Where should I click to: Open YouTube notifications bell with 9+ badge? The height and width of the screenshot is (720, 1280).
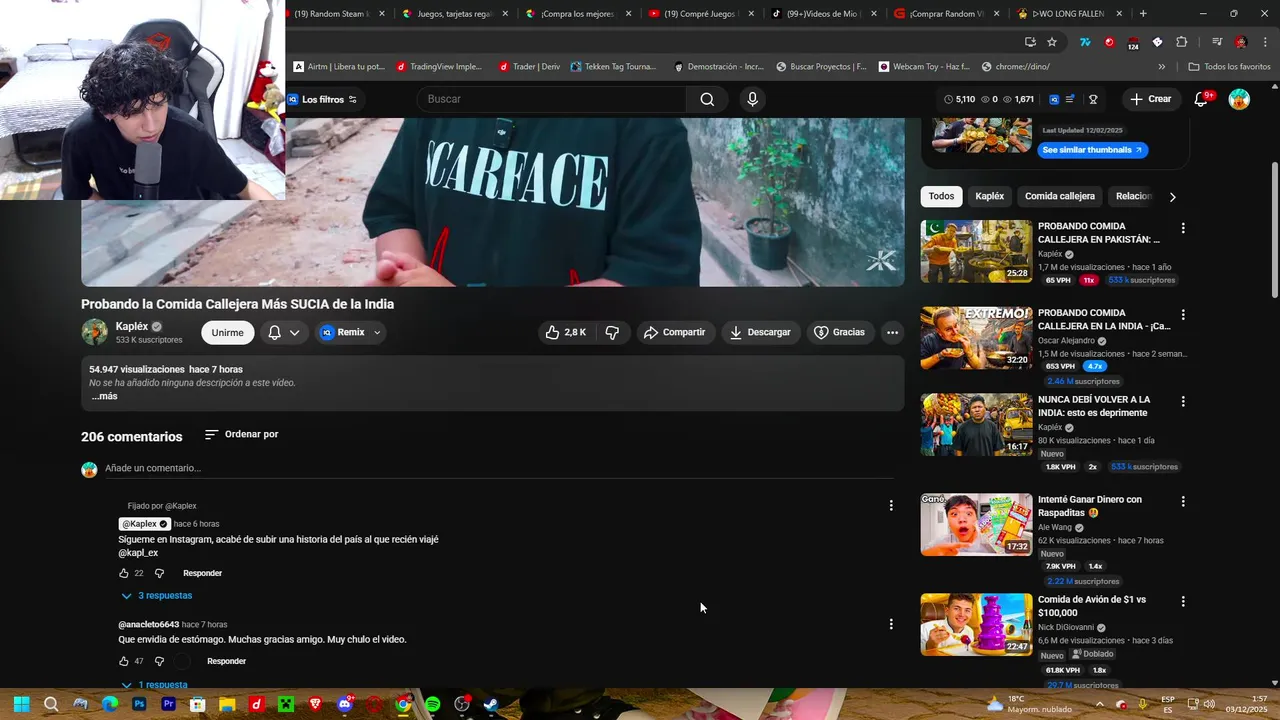pos(1202,99)
